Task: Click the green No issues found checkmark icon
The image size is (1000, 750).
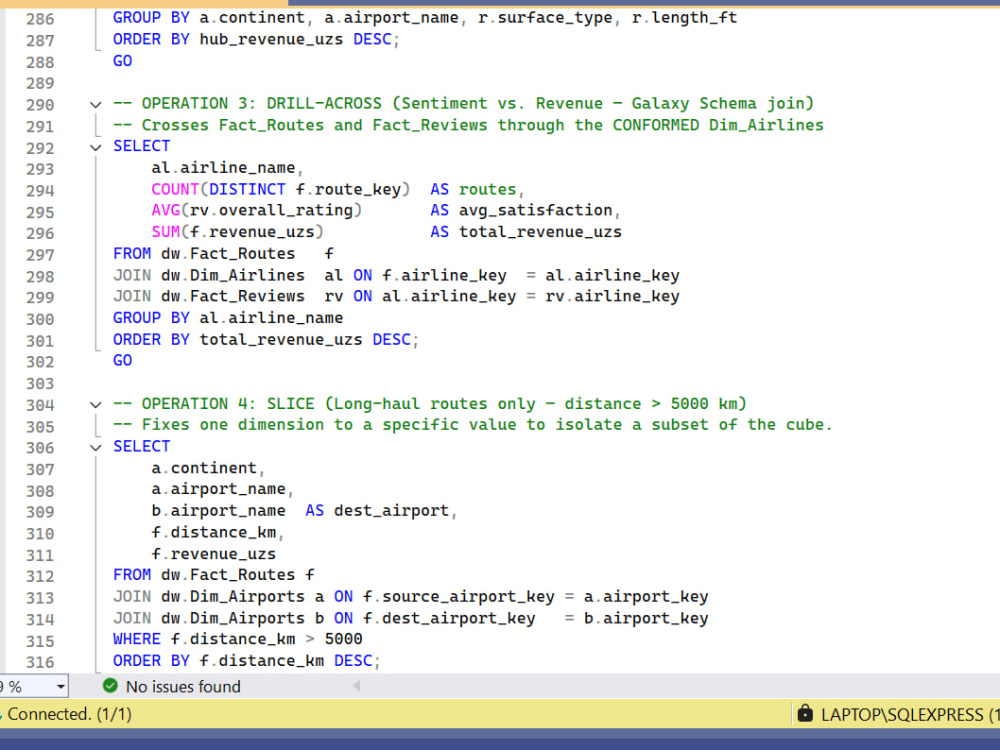Action: [110, 686]
